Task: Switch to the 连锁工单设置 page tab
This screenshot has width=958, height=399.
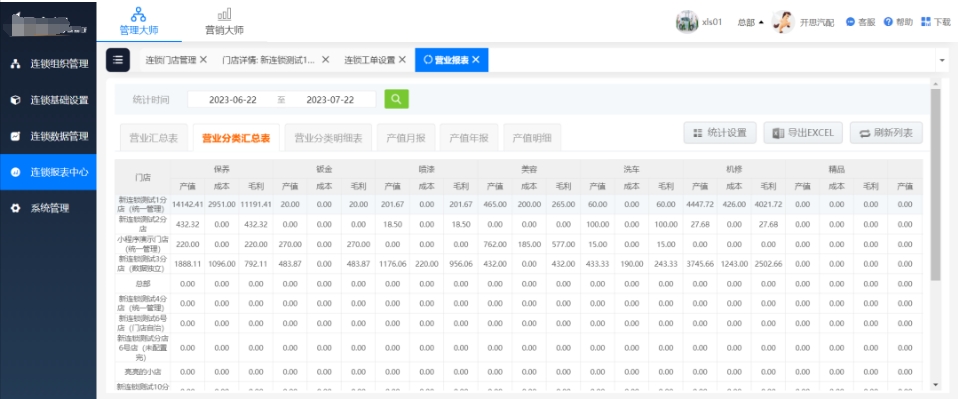Action: click(370, 60)
